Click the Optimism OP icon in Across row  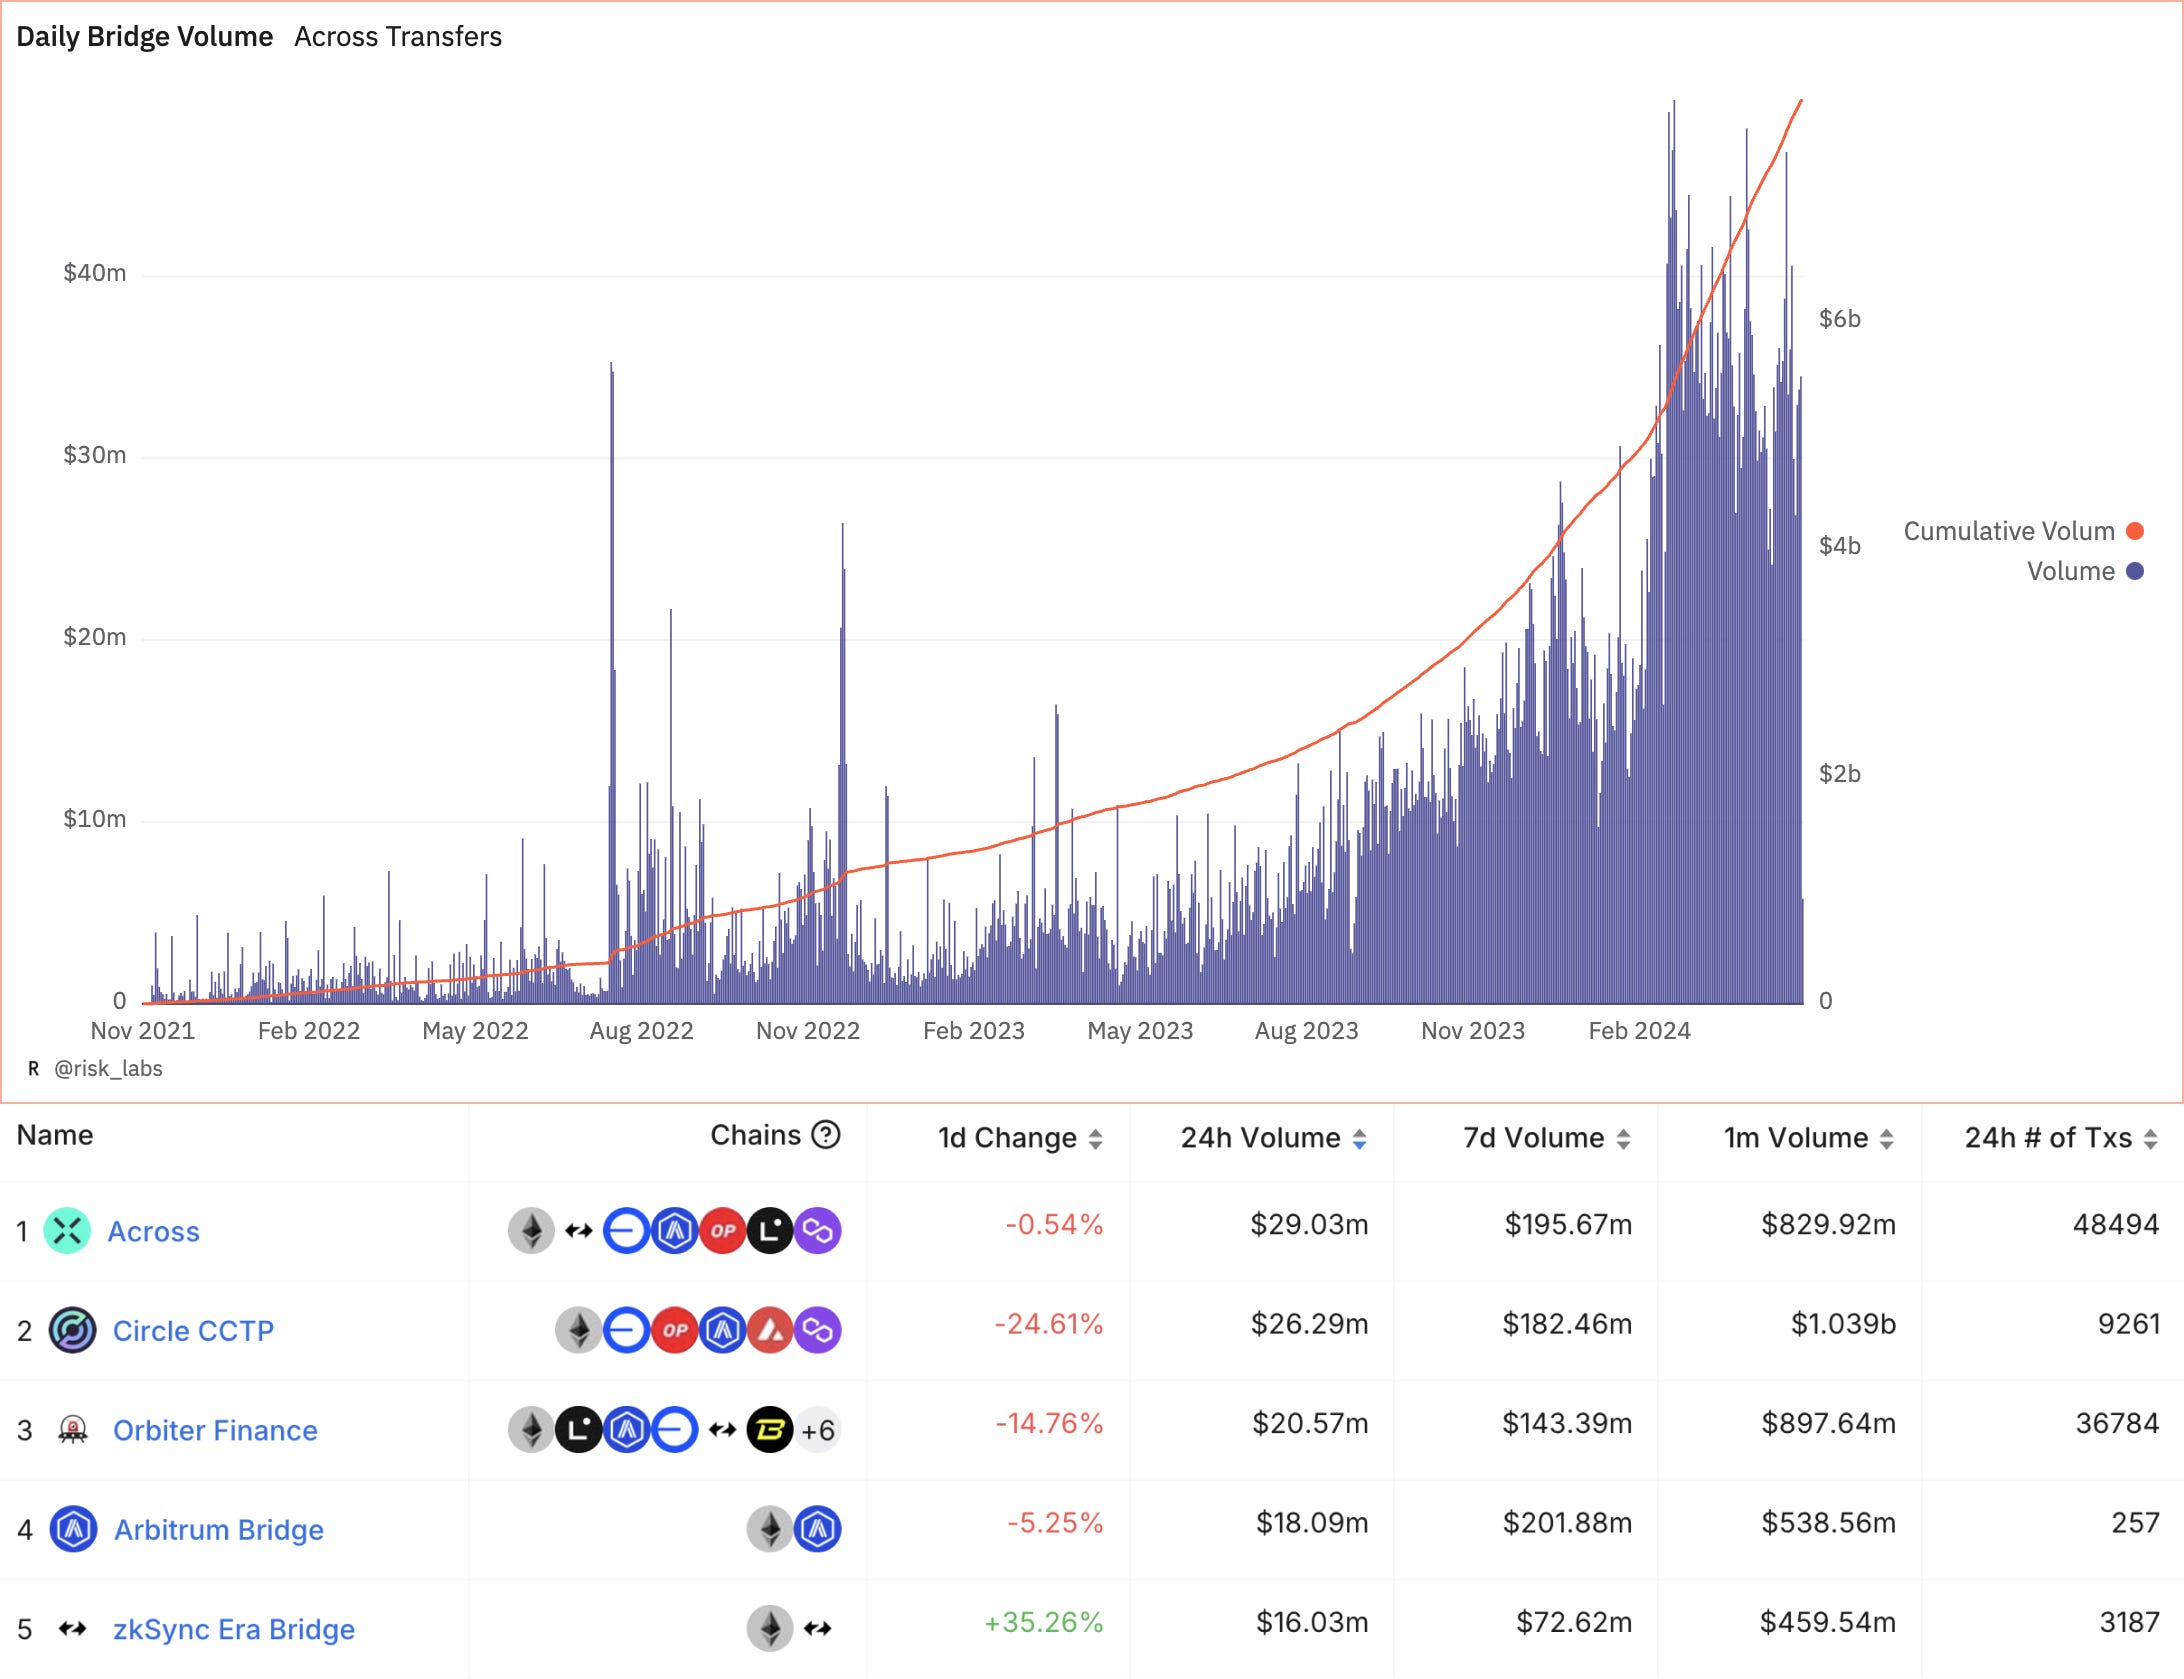(x=723, y=1231)
